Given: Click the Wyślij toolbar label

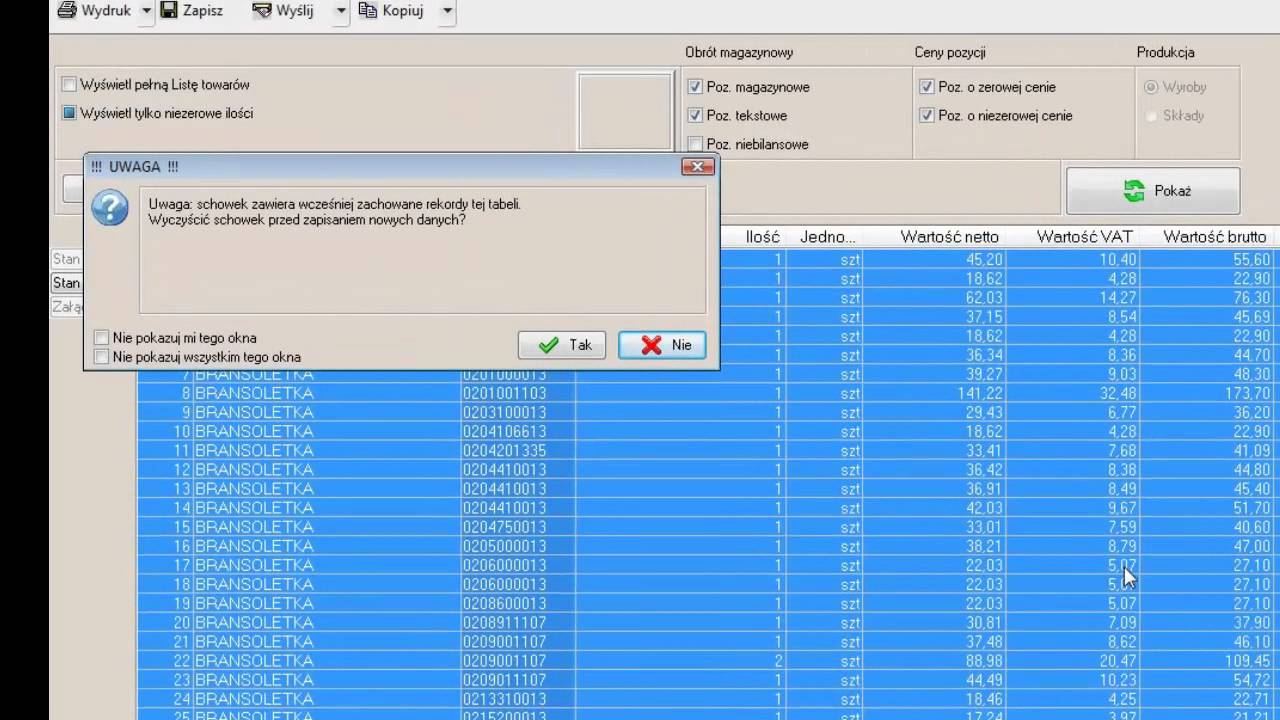Looking at the screenshot, I should pos(295,11).
